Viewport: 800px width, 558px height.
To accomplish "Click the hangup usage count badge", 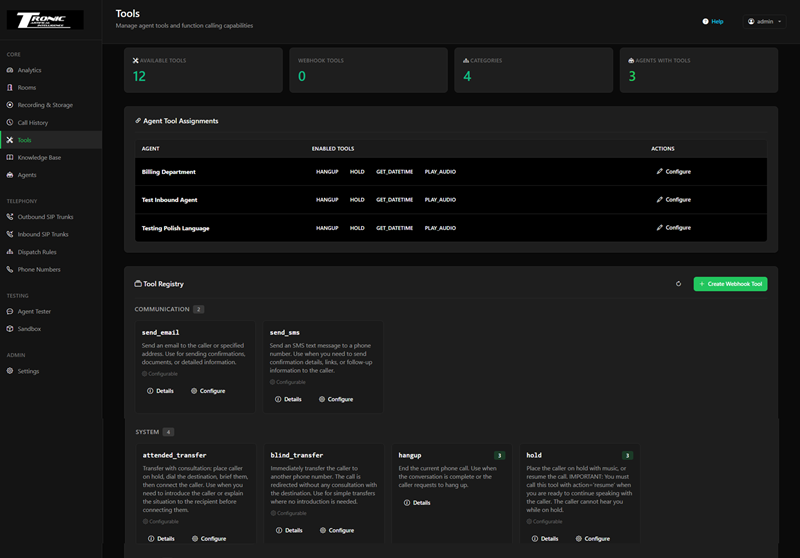I will pos(499,455).
